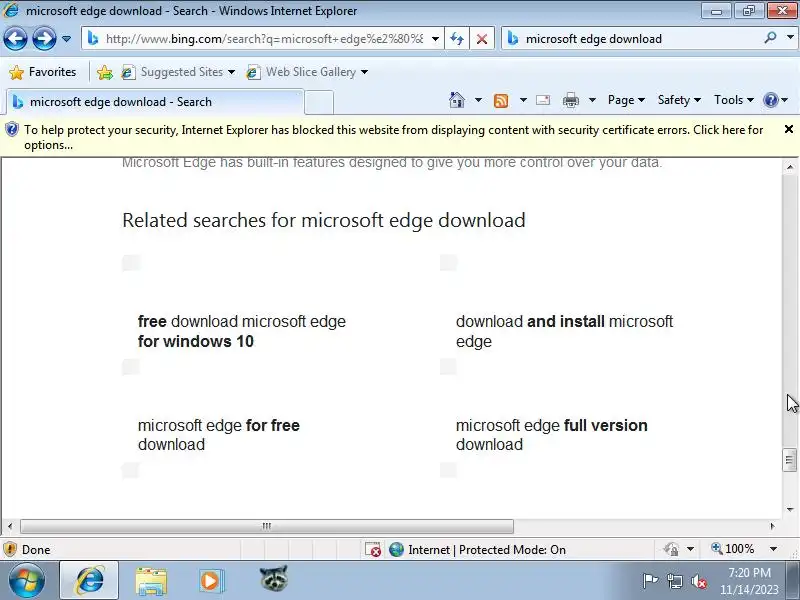Click Internet | Protected Mode: On zone
The width and height of the screenshot is (800, 600).
[478, 549]
